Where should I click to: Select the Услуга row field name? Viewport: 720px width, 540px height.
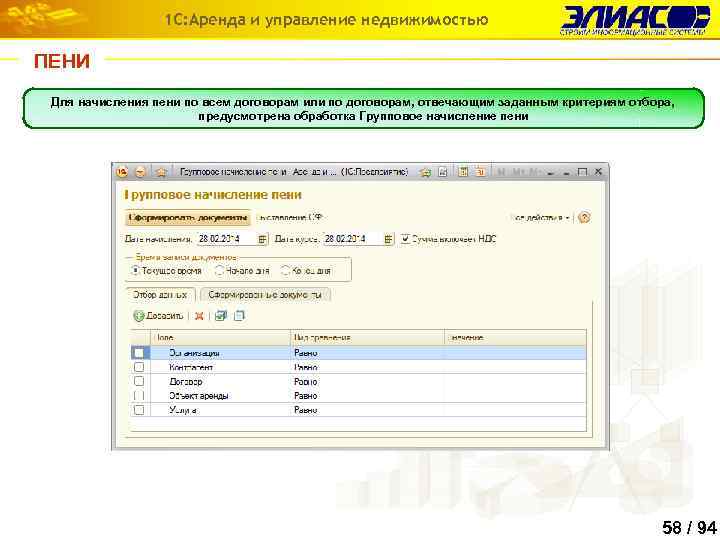point(183,411)
